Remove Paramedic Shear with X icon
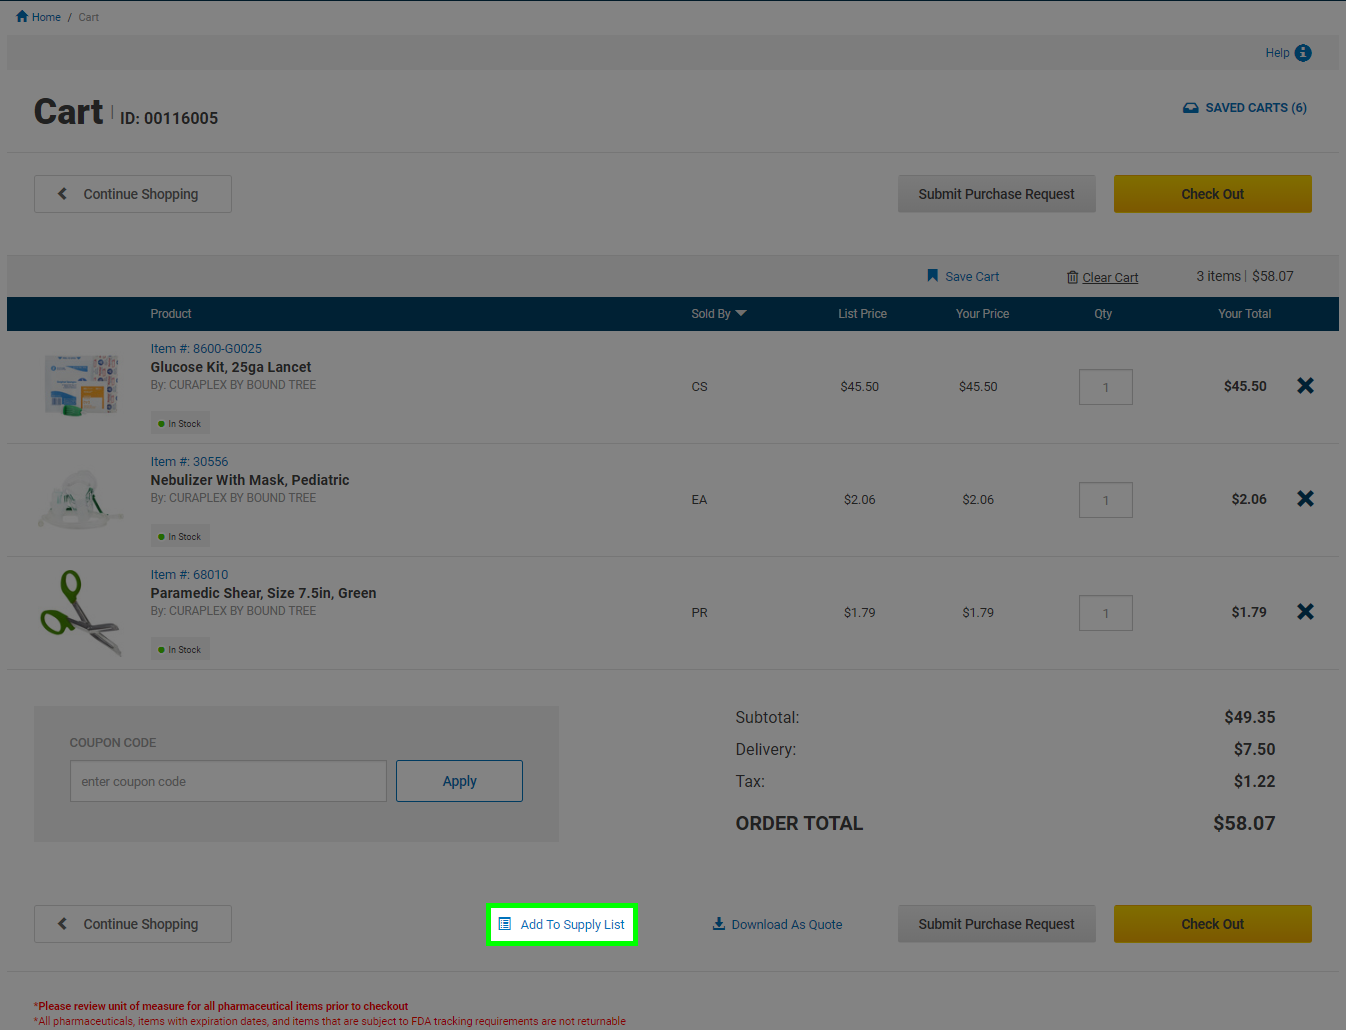Screen dimensions: 1346x1030 pos(1306,612)
